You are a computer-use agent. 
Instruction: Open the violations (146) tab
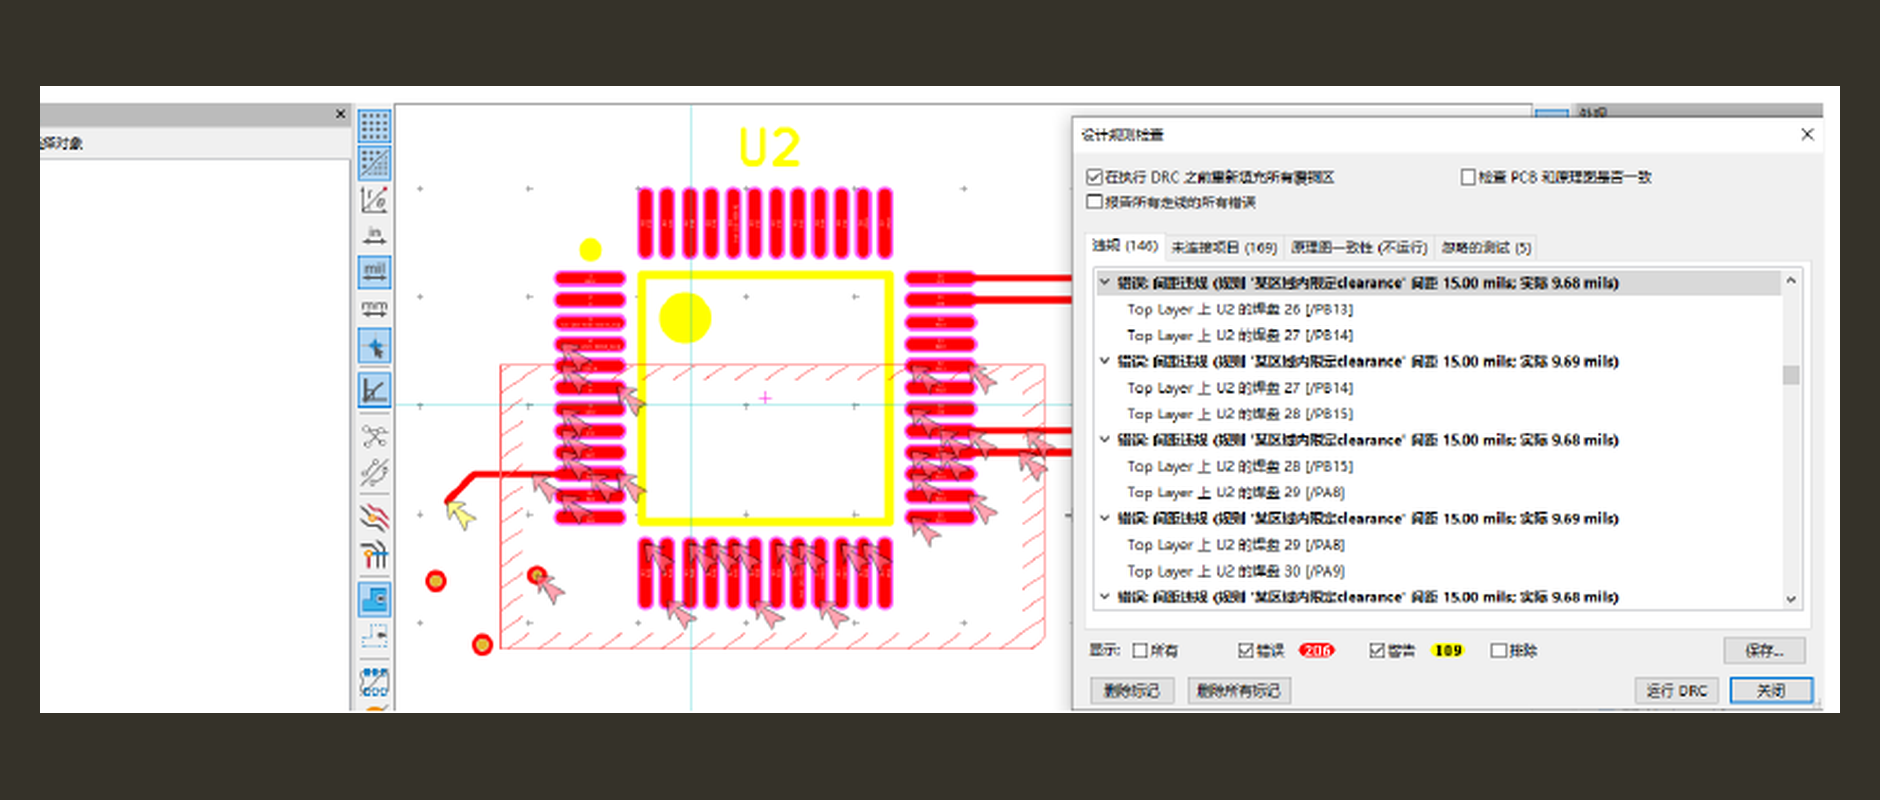point(1125,246)
